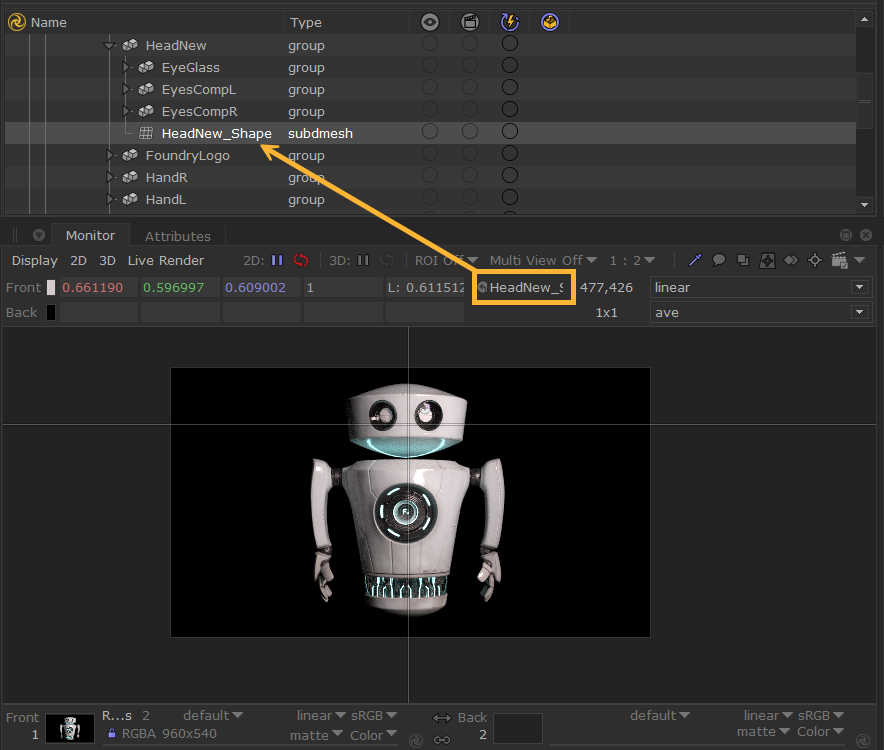The height and width of the screenshot is (750, 884).
Task: Expand the FoundryLogo group
Action: point(110,155)
